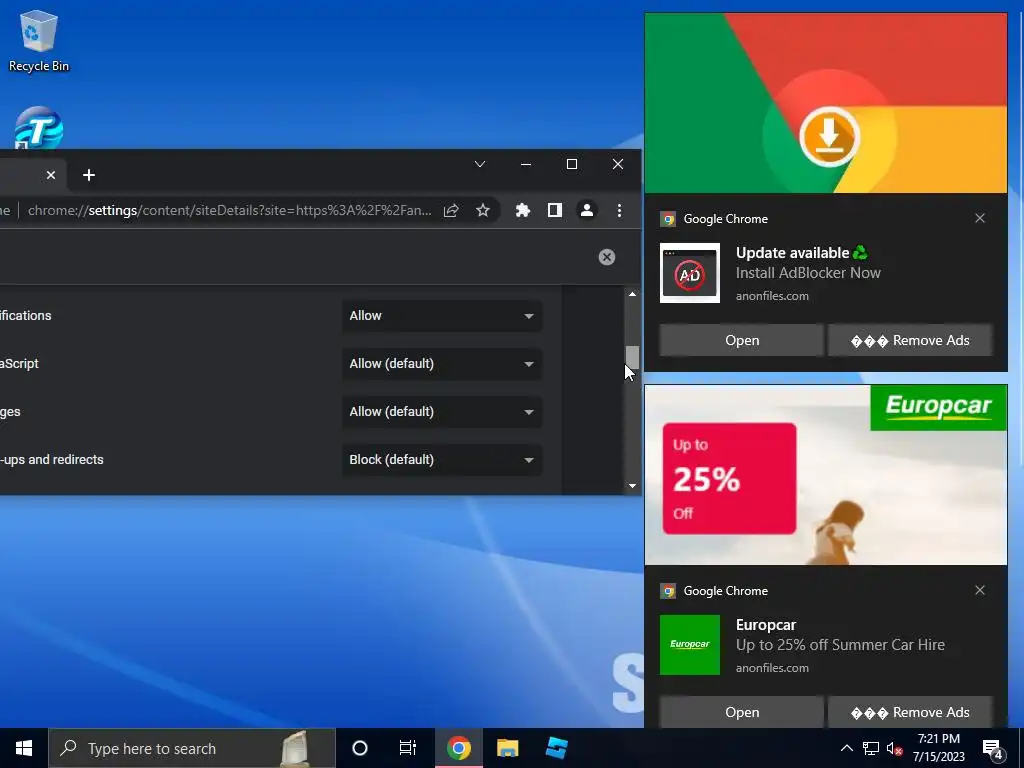Open the Extensions puzzle icon
This screenshot has height=768, width=1024.
click(x=522, y=210)
